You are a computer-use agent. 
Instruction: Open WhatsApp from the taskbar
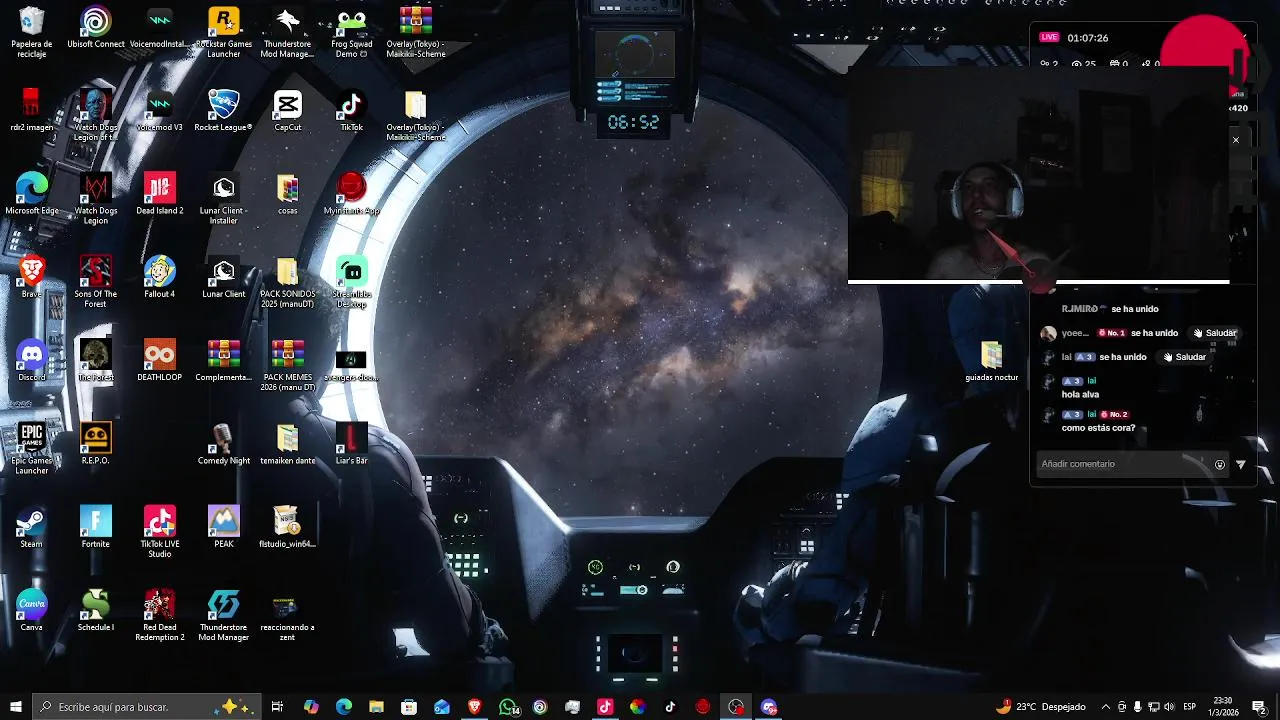click(508, 707)
